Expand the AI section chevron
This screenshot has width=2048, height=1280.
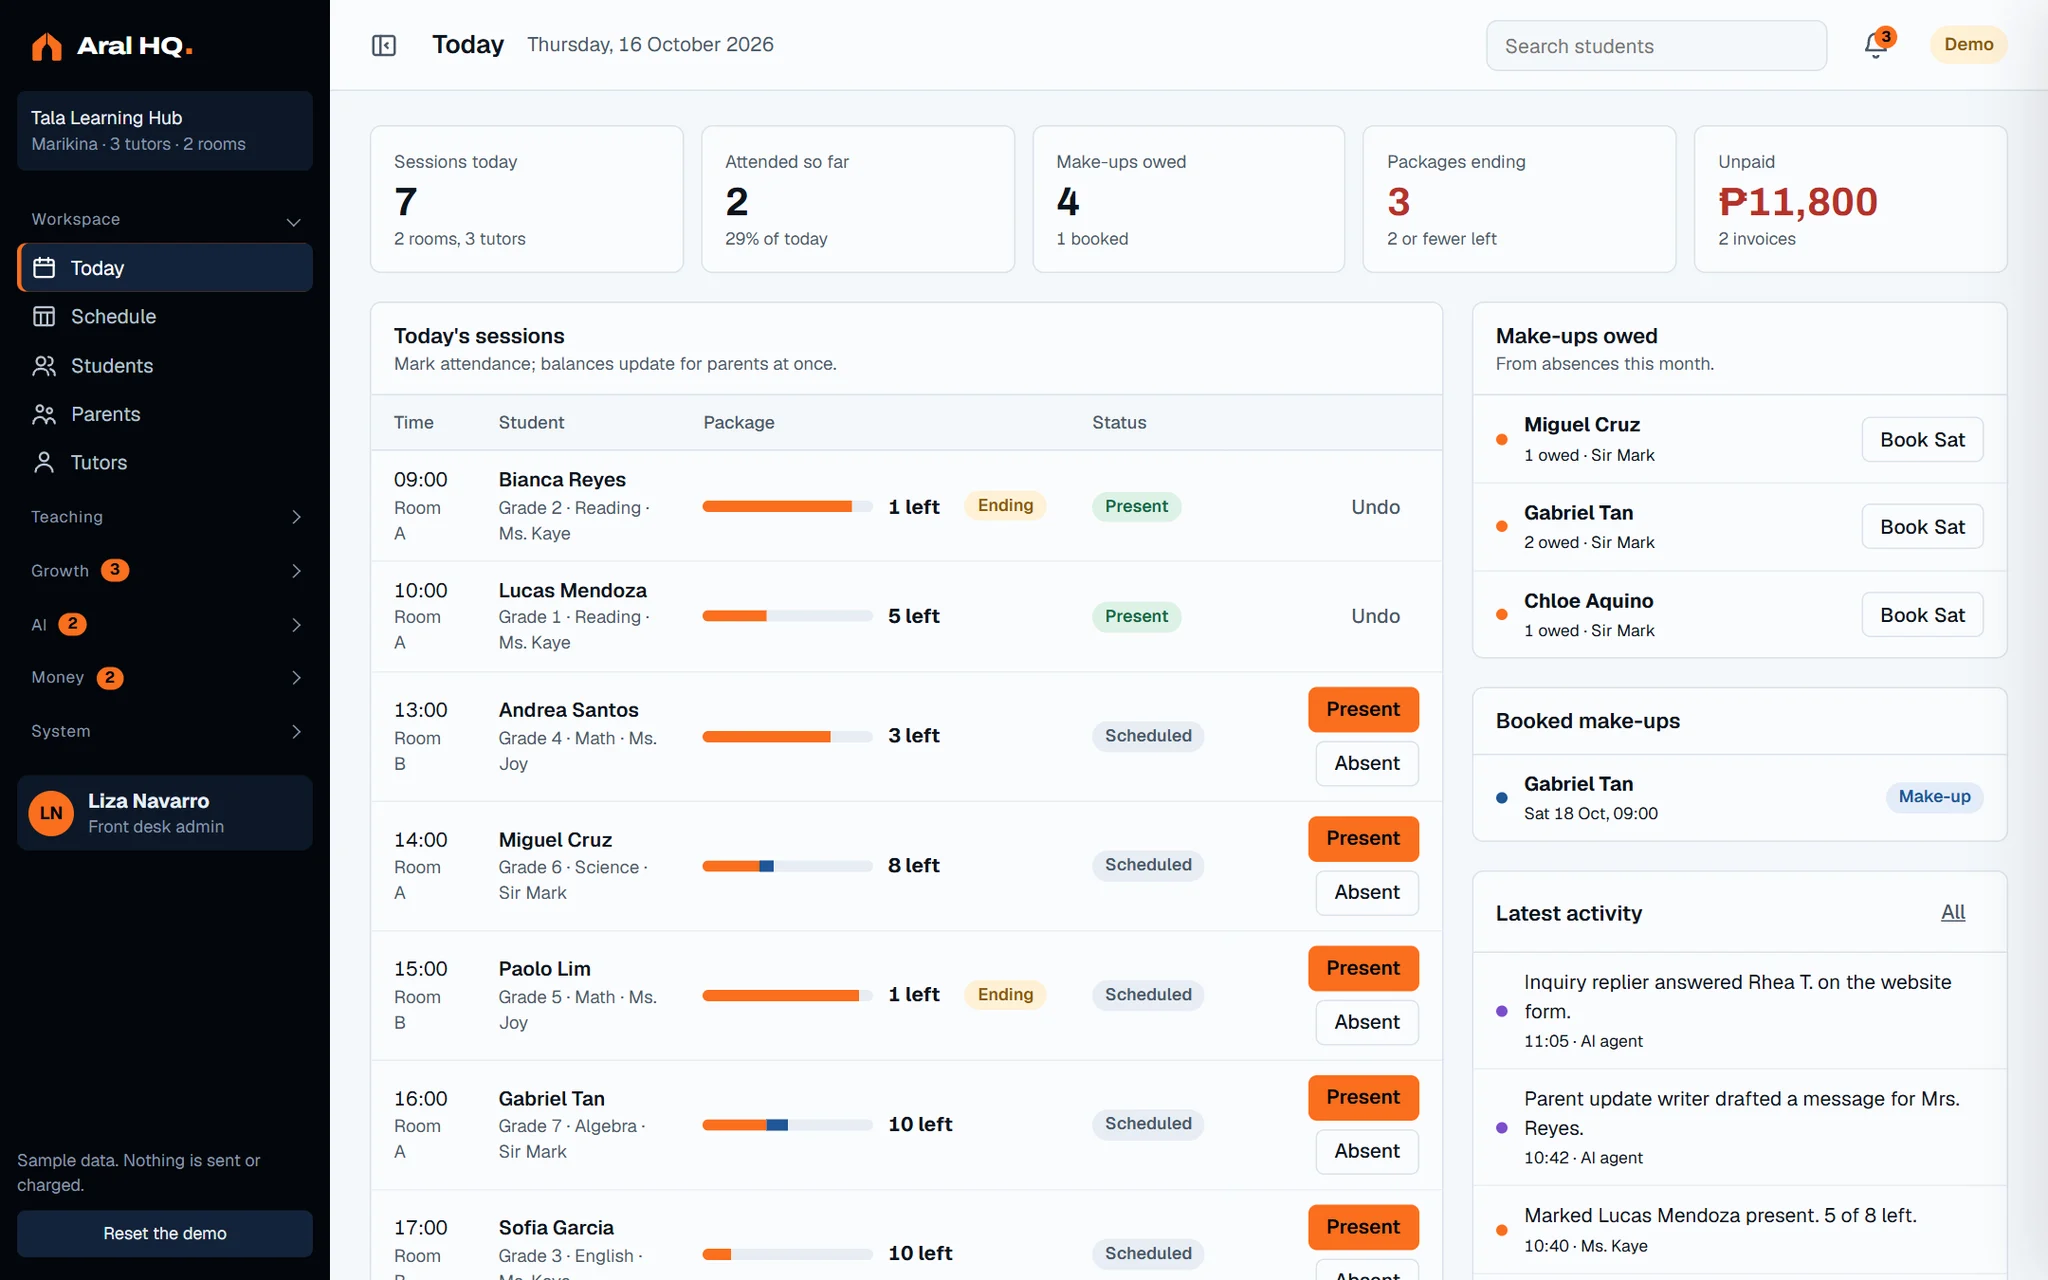click(296, 625)
